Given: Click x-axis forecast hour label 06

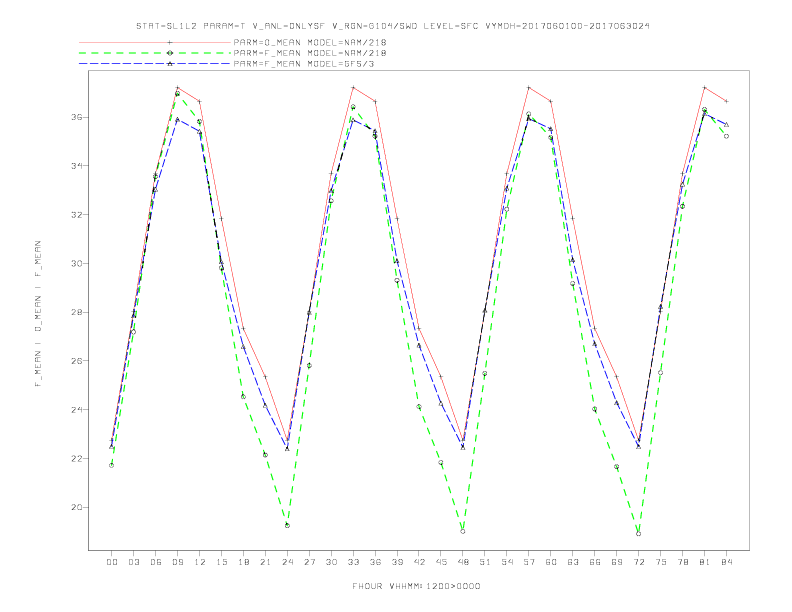Looking at the screenshot, I should pyautogui.click(x=156, y=562).
